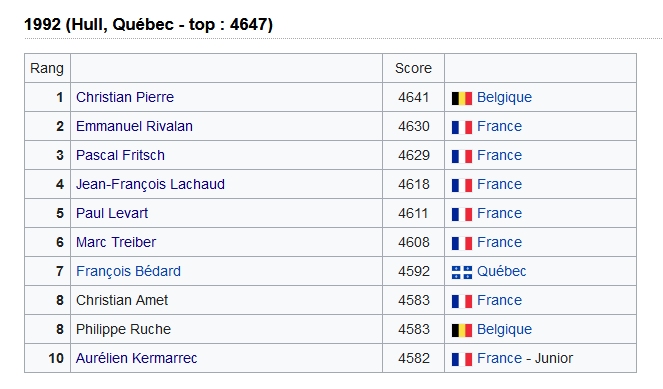Click the Score column header
This screenshot has width=663, height=389.
413,68
